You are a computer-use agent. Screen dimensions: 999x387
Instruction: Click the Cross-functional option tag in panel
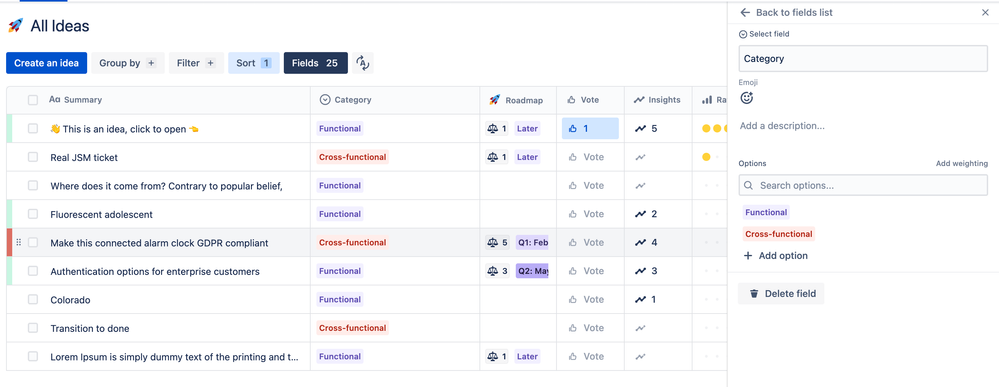point(779,234)
